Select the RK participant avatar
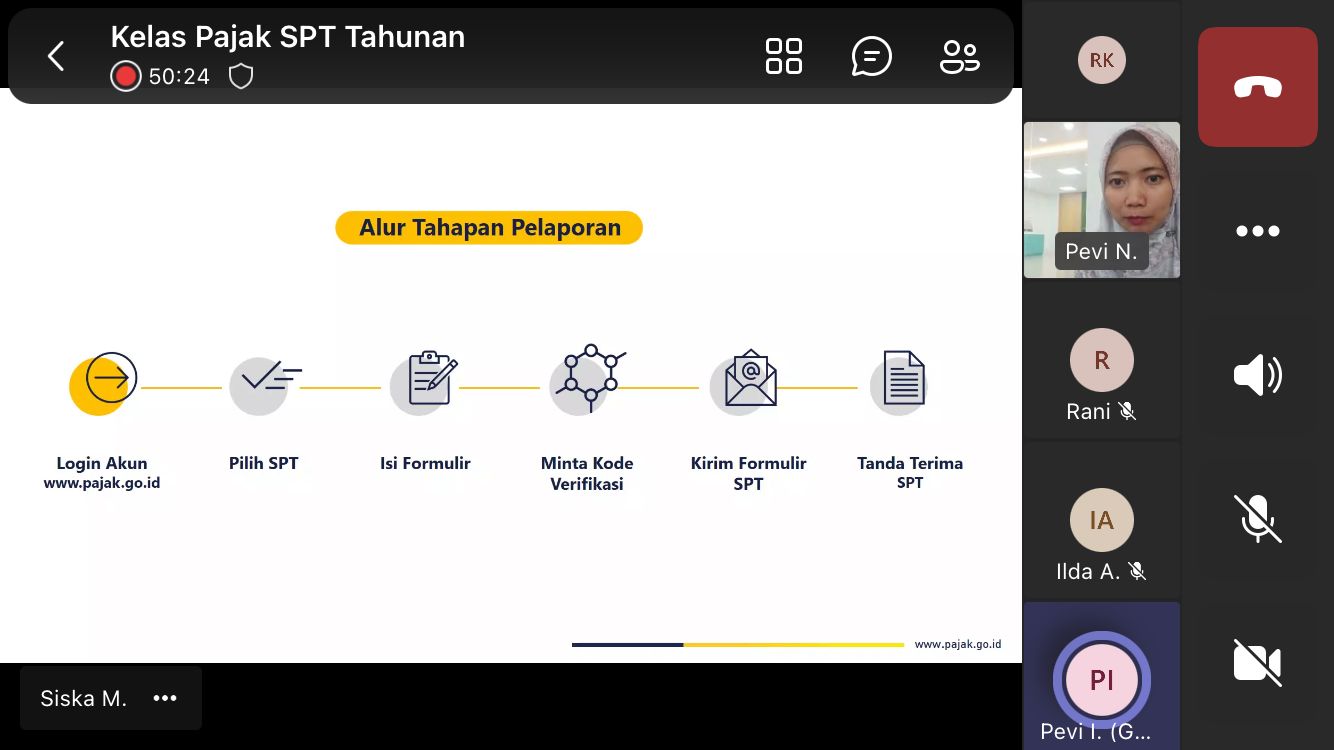 (x=1101, y=60)
